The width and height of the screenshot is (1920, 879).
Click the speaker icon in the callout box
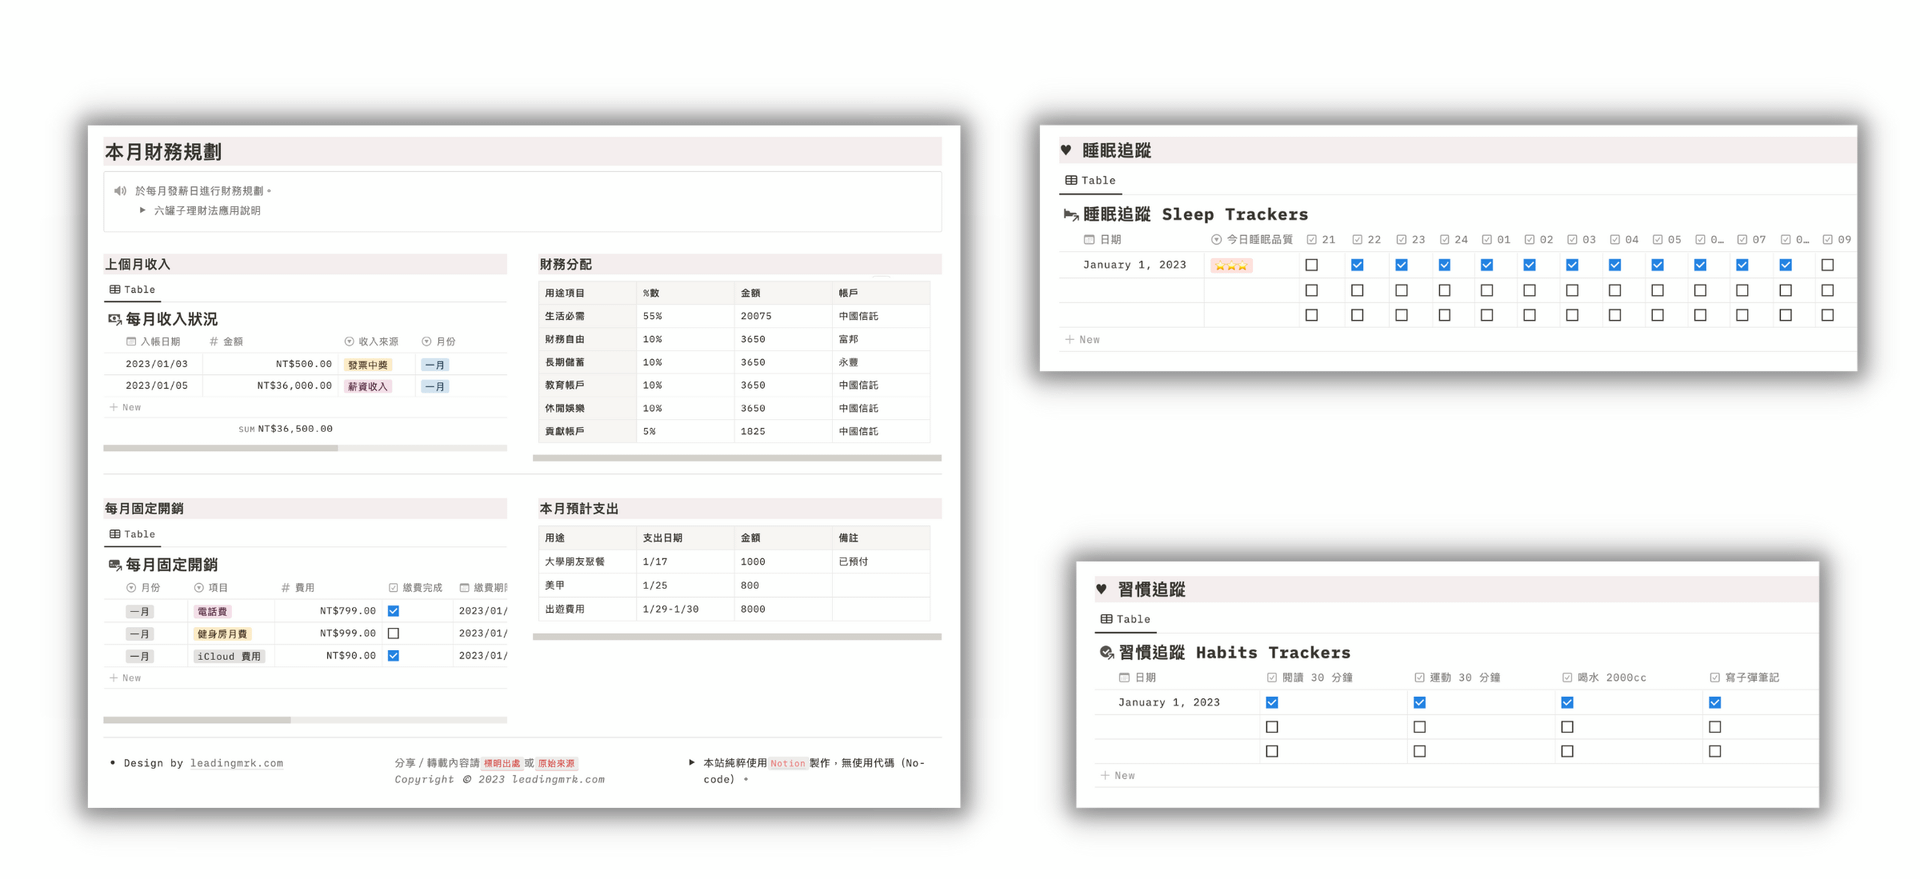(120, 191)
